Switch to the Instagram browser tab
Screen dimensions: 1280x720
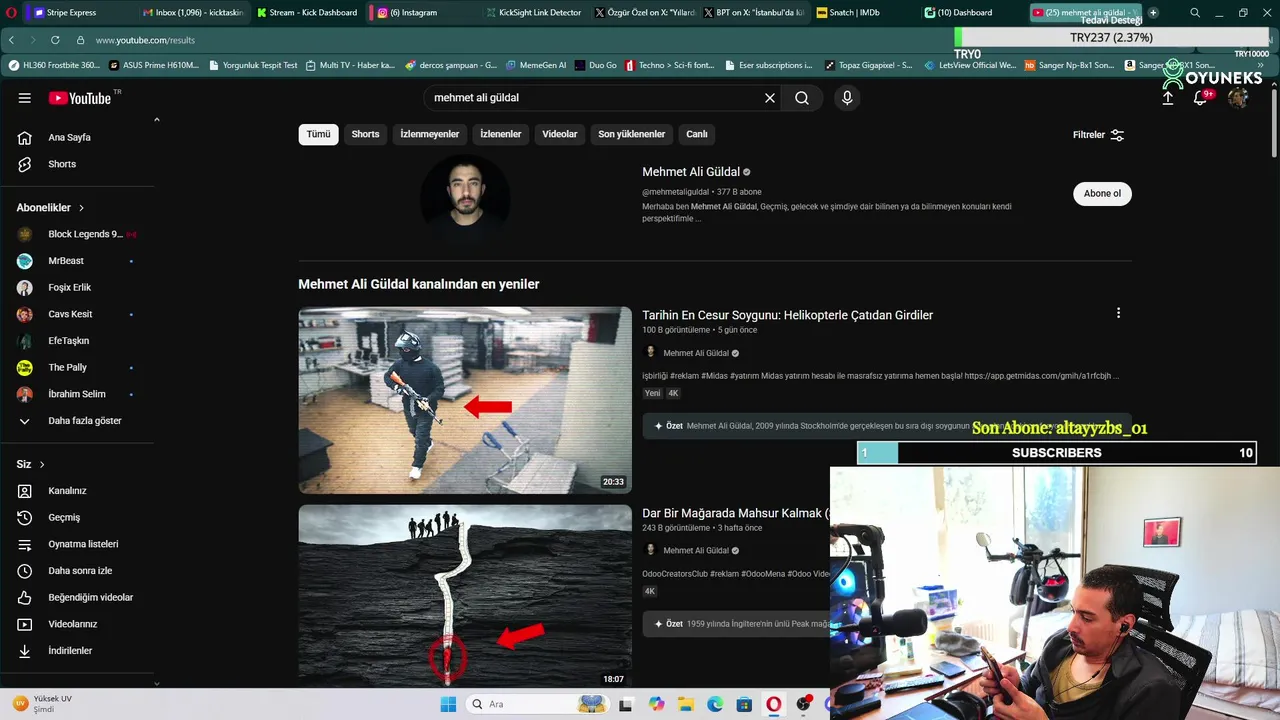coord(420,12)
